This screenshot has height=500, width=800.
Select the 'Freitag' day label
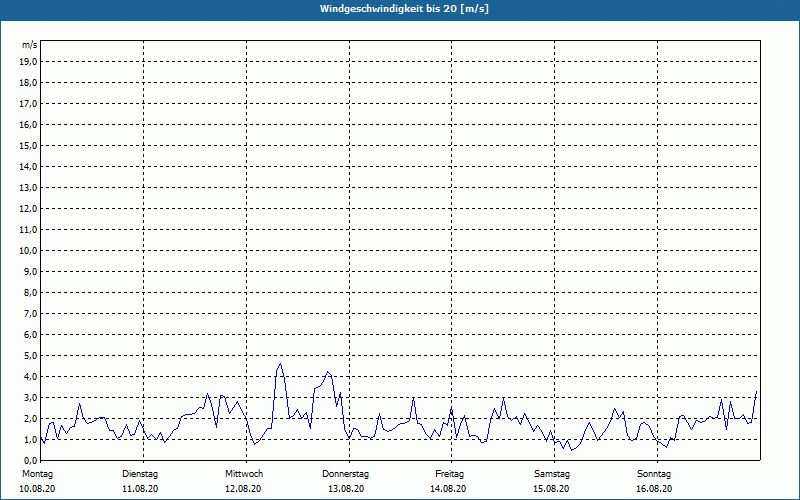click(450, 473)
